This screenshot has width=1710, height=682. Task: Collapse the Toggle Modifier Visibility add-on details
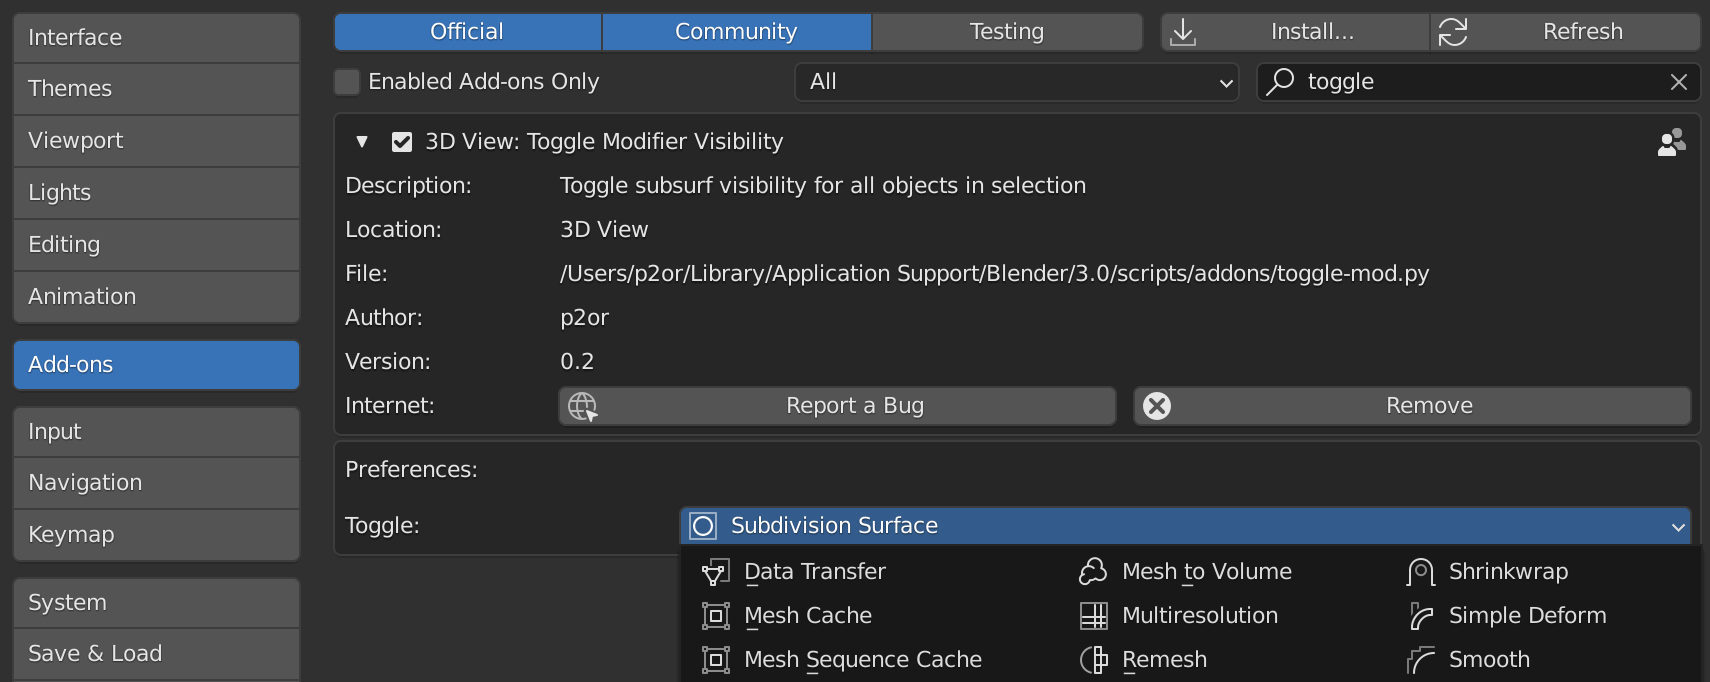point(362,142)
